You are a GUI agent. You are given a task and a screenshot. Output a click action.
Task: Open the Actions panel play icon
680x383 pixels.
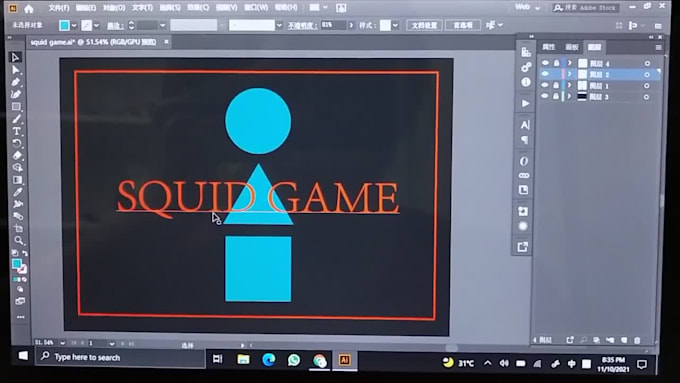point(525,104)
